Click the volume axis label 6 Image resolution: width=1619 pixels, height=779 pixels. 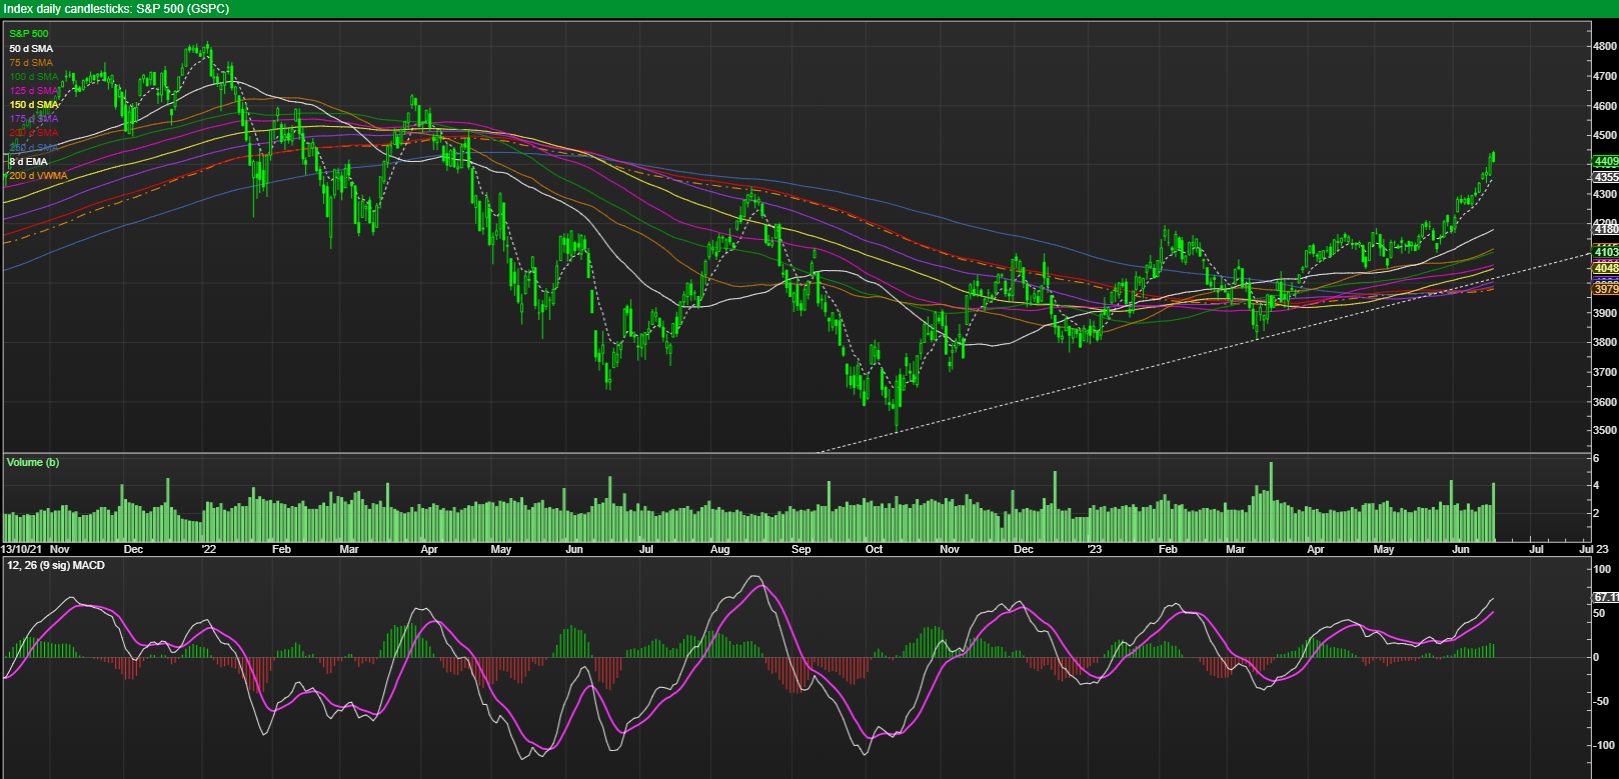[1596, 458]
